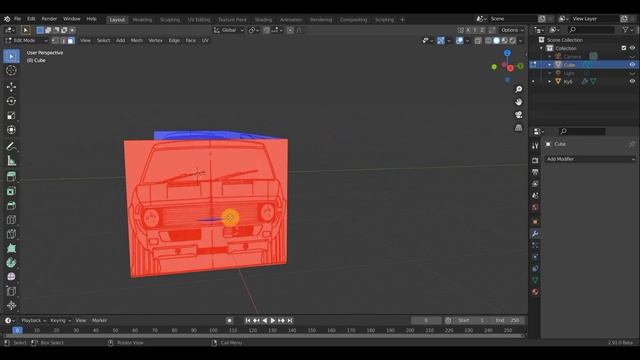Open the Vertex menu in viewport header
This screenshot has width=640, height=360.
tap(155, 40)
